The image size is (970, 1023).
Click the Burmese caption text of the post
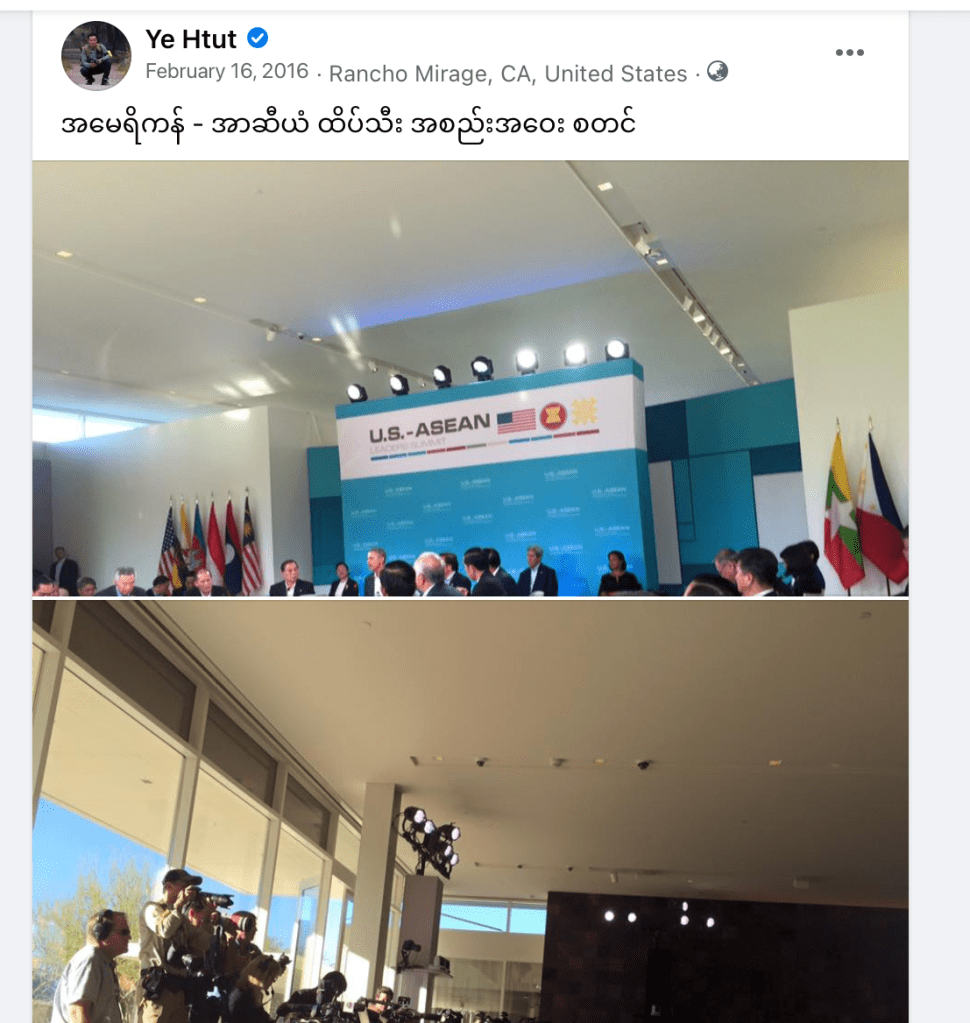pos(348,124)
